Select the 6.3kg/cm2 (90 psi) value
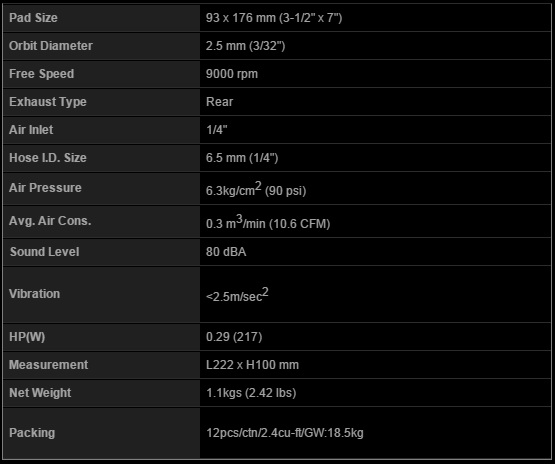 (x=256, y=189)
